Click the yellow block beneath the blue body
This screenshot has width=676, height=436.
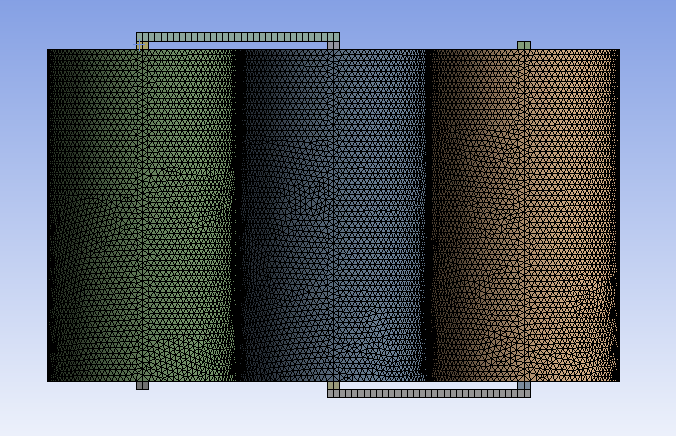[x=333, y=386]
